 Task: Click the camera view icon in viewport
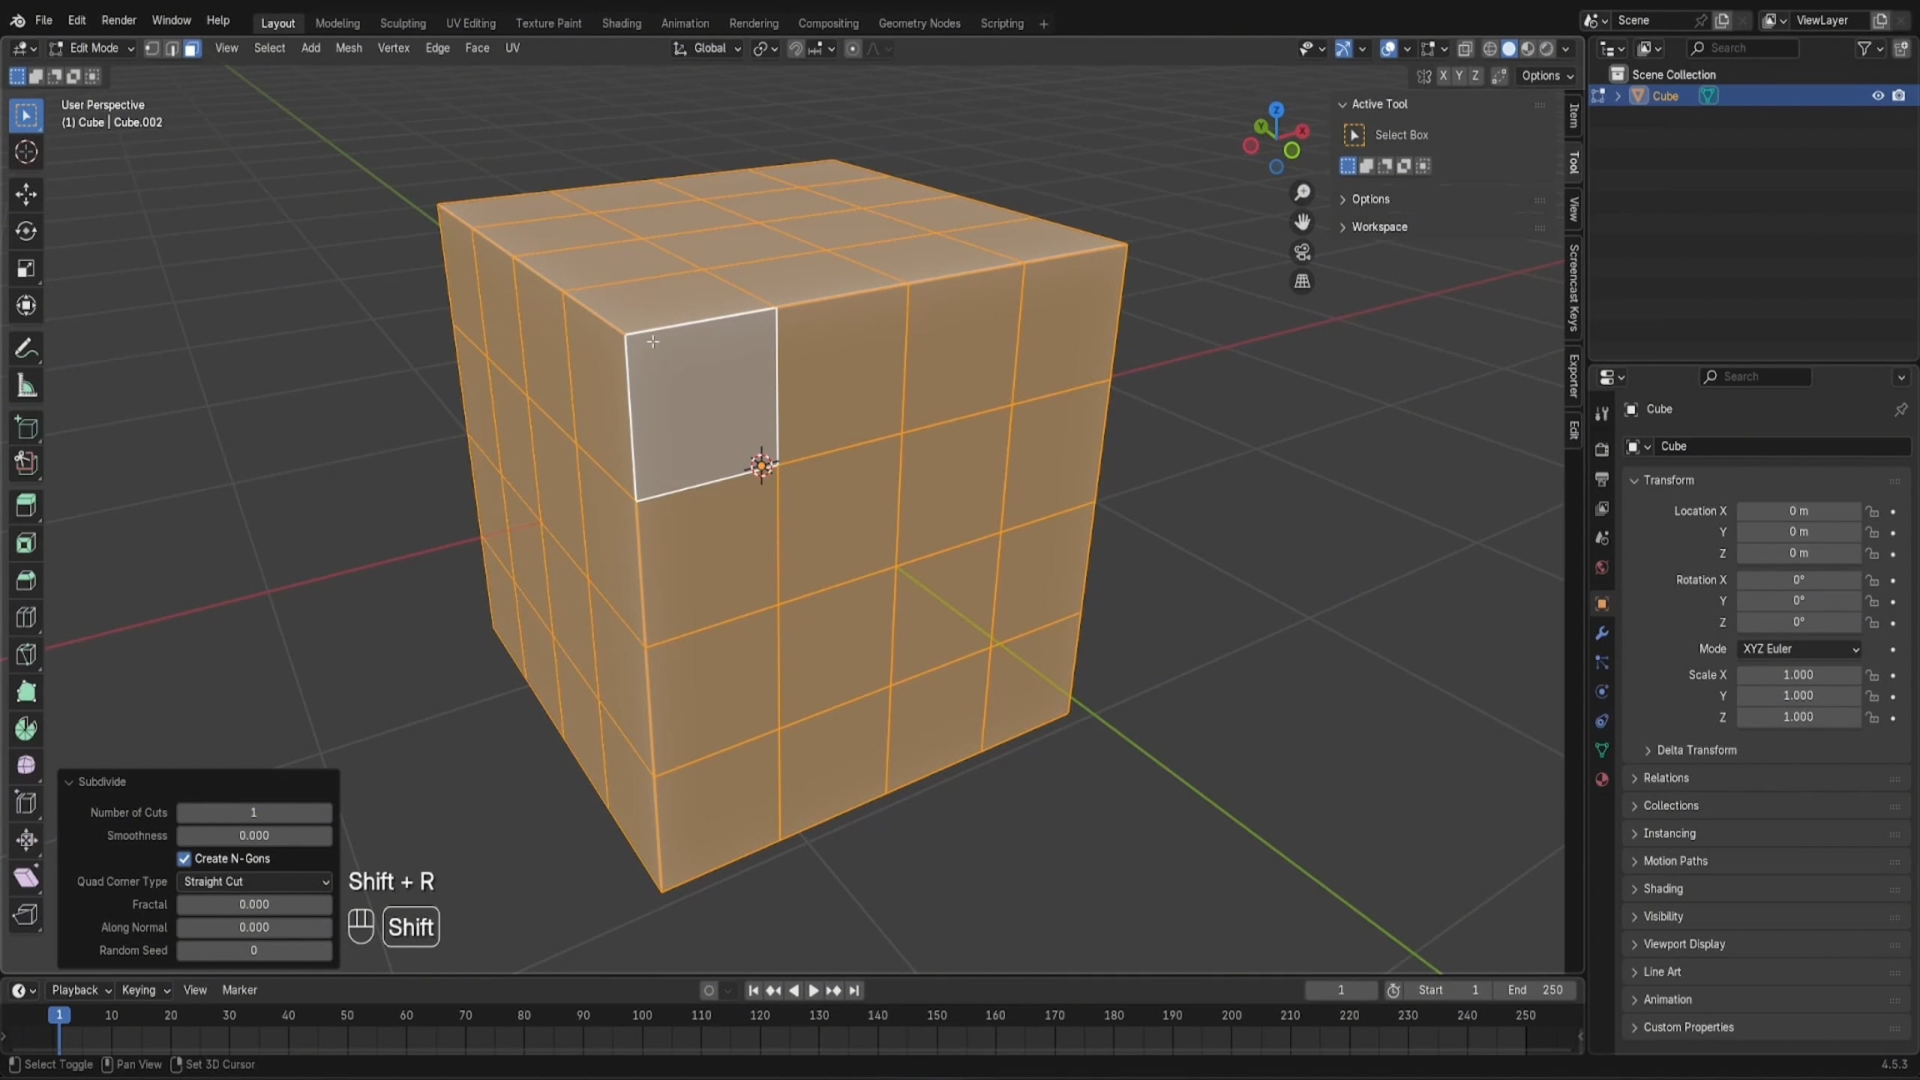[1302, 252]
